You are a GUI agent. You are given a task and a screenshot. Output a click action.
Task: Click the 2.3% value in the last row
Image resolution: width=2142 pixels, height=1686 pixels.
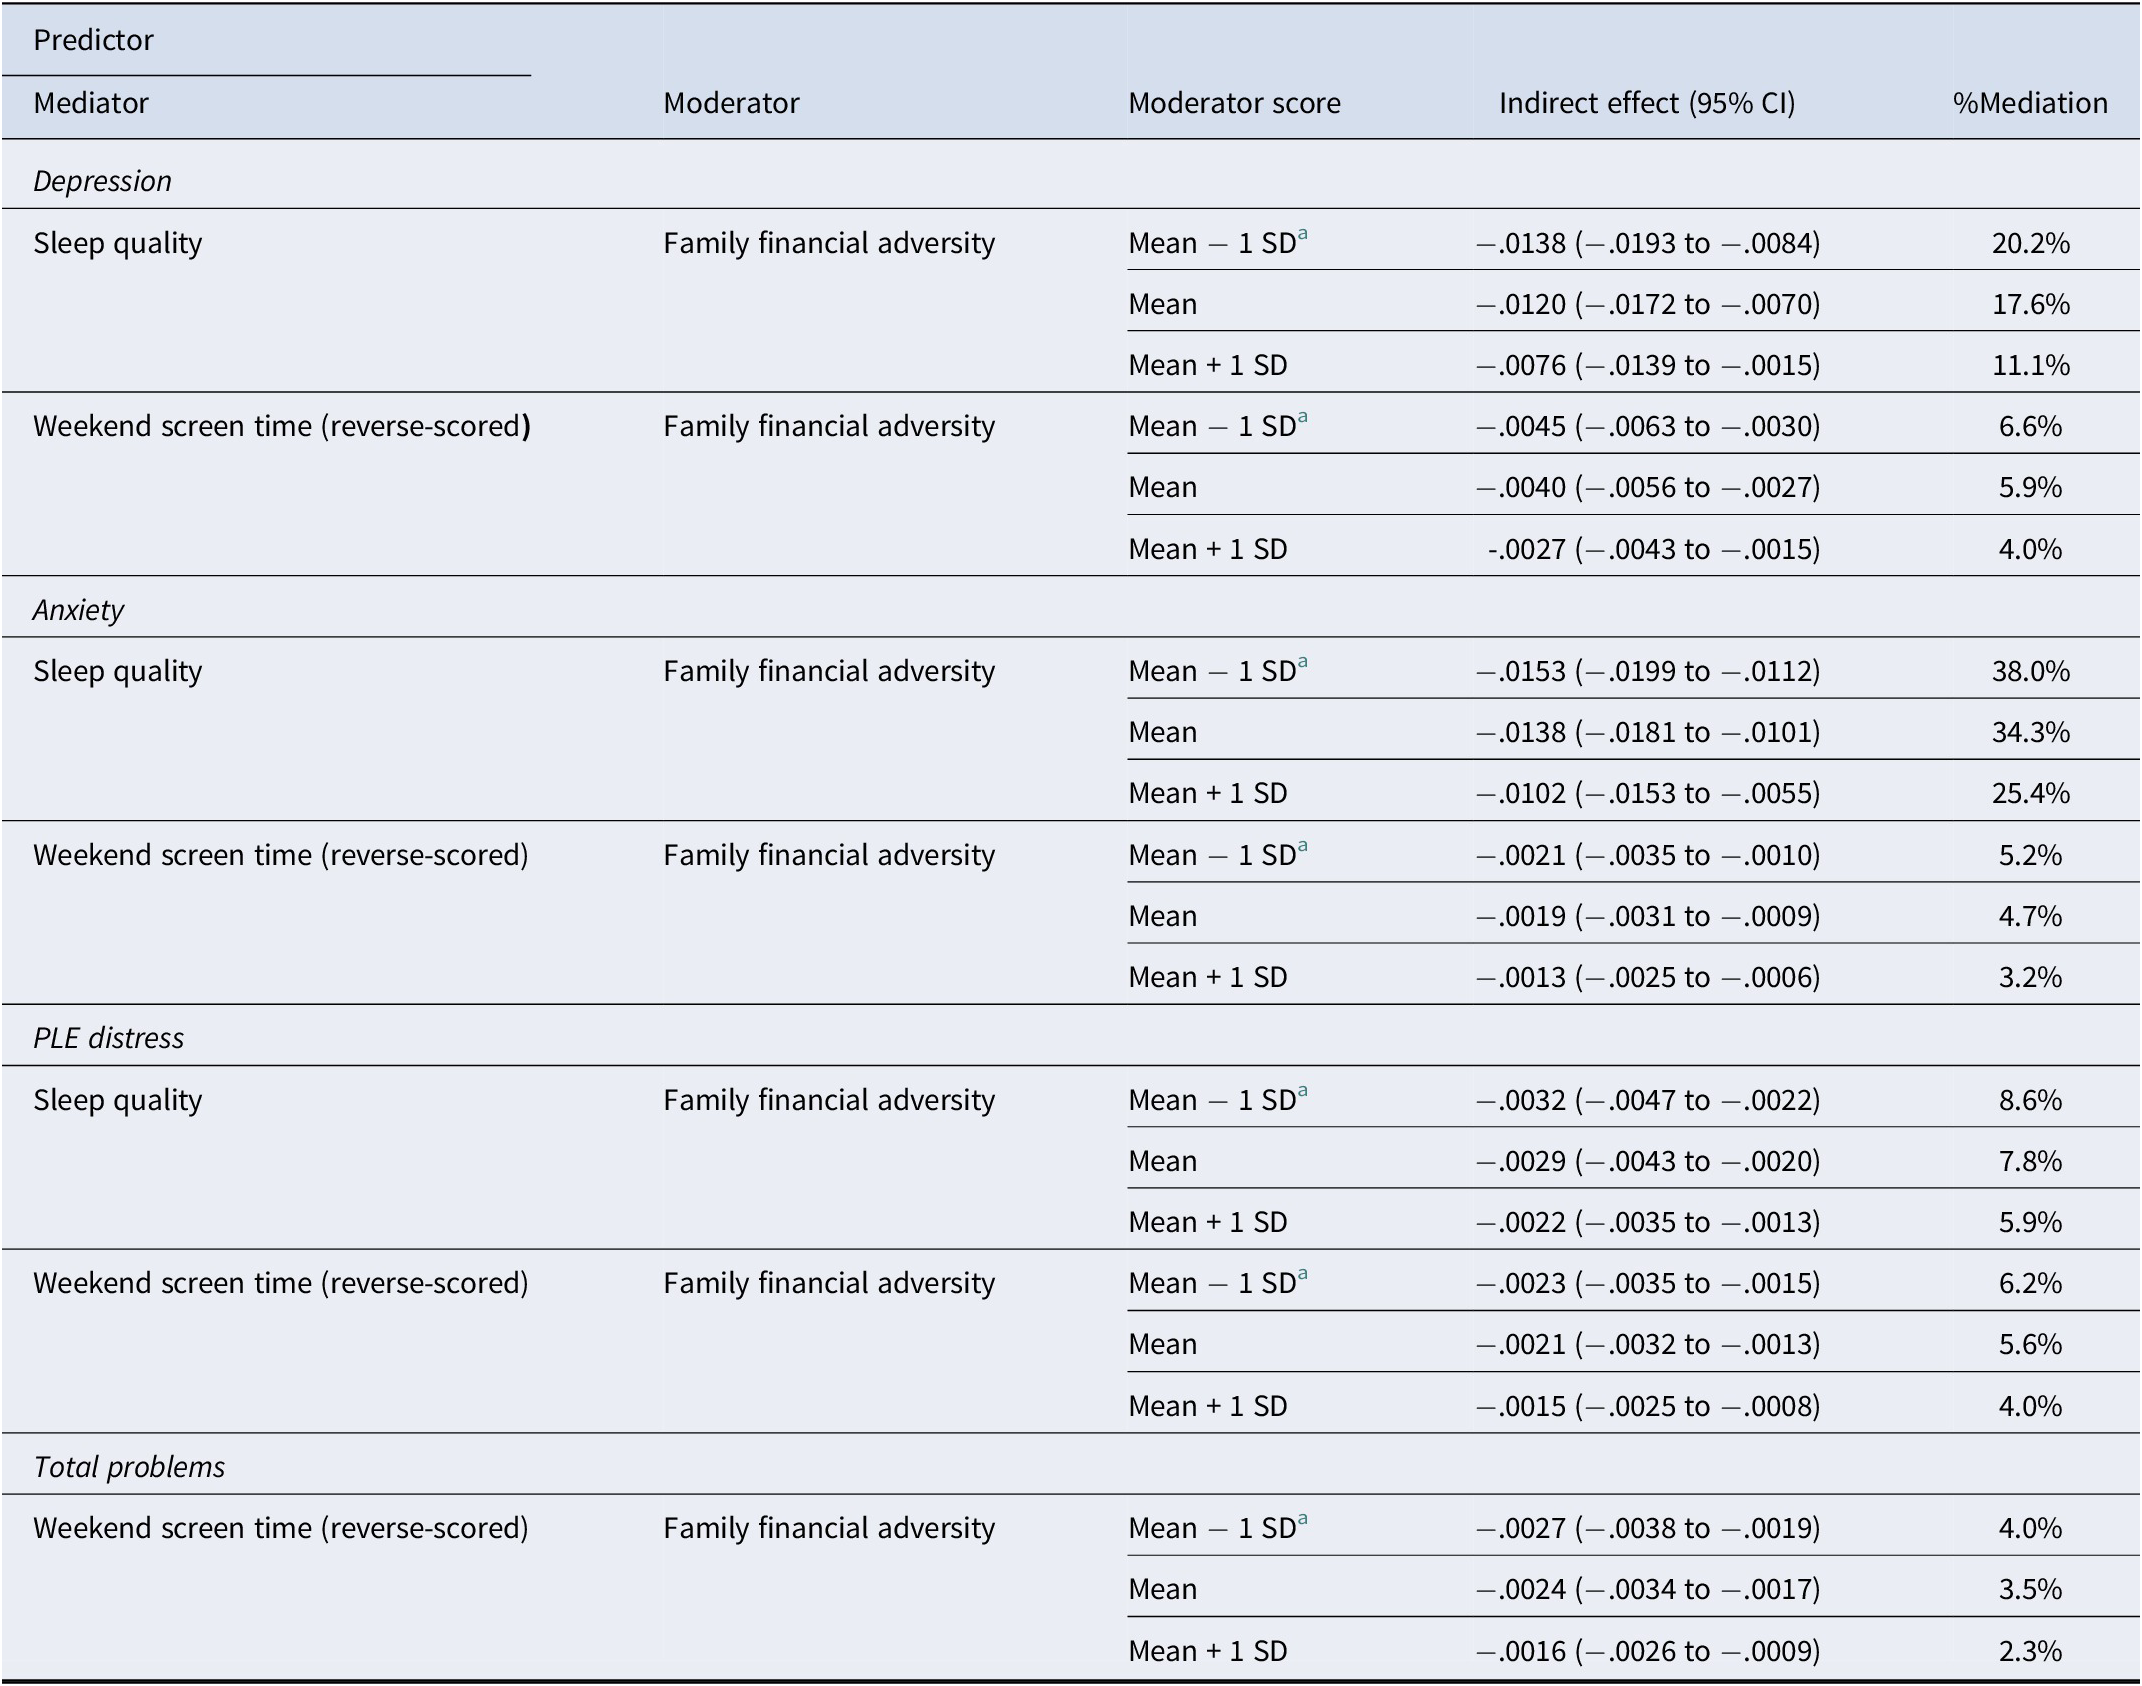(2030, 1651)
